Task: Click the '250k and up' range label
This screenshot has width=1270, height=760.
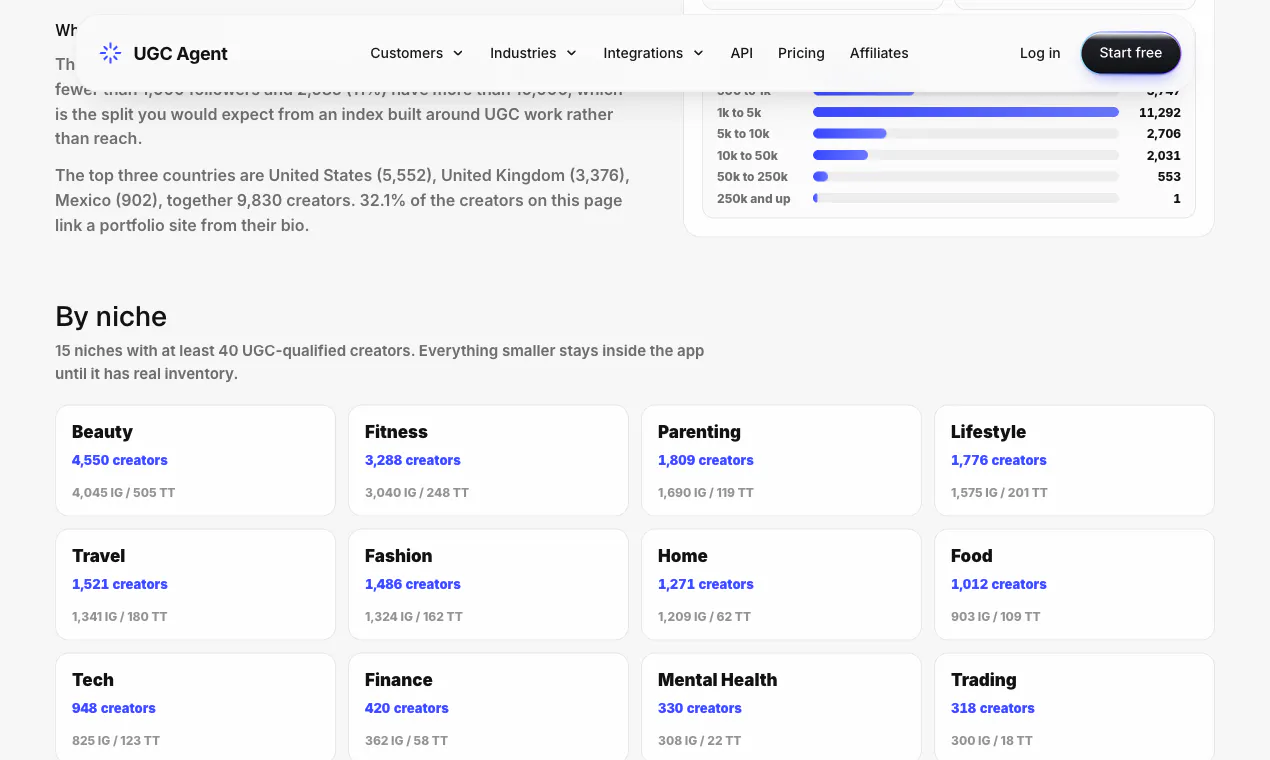Action: (x=753, y=199)
